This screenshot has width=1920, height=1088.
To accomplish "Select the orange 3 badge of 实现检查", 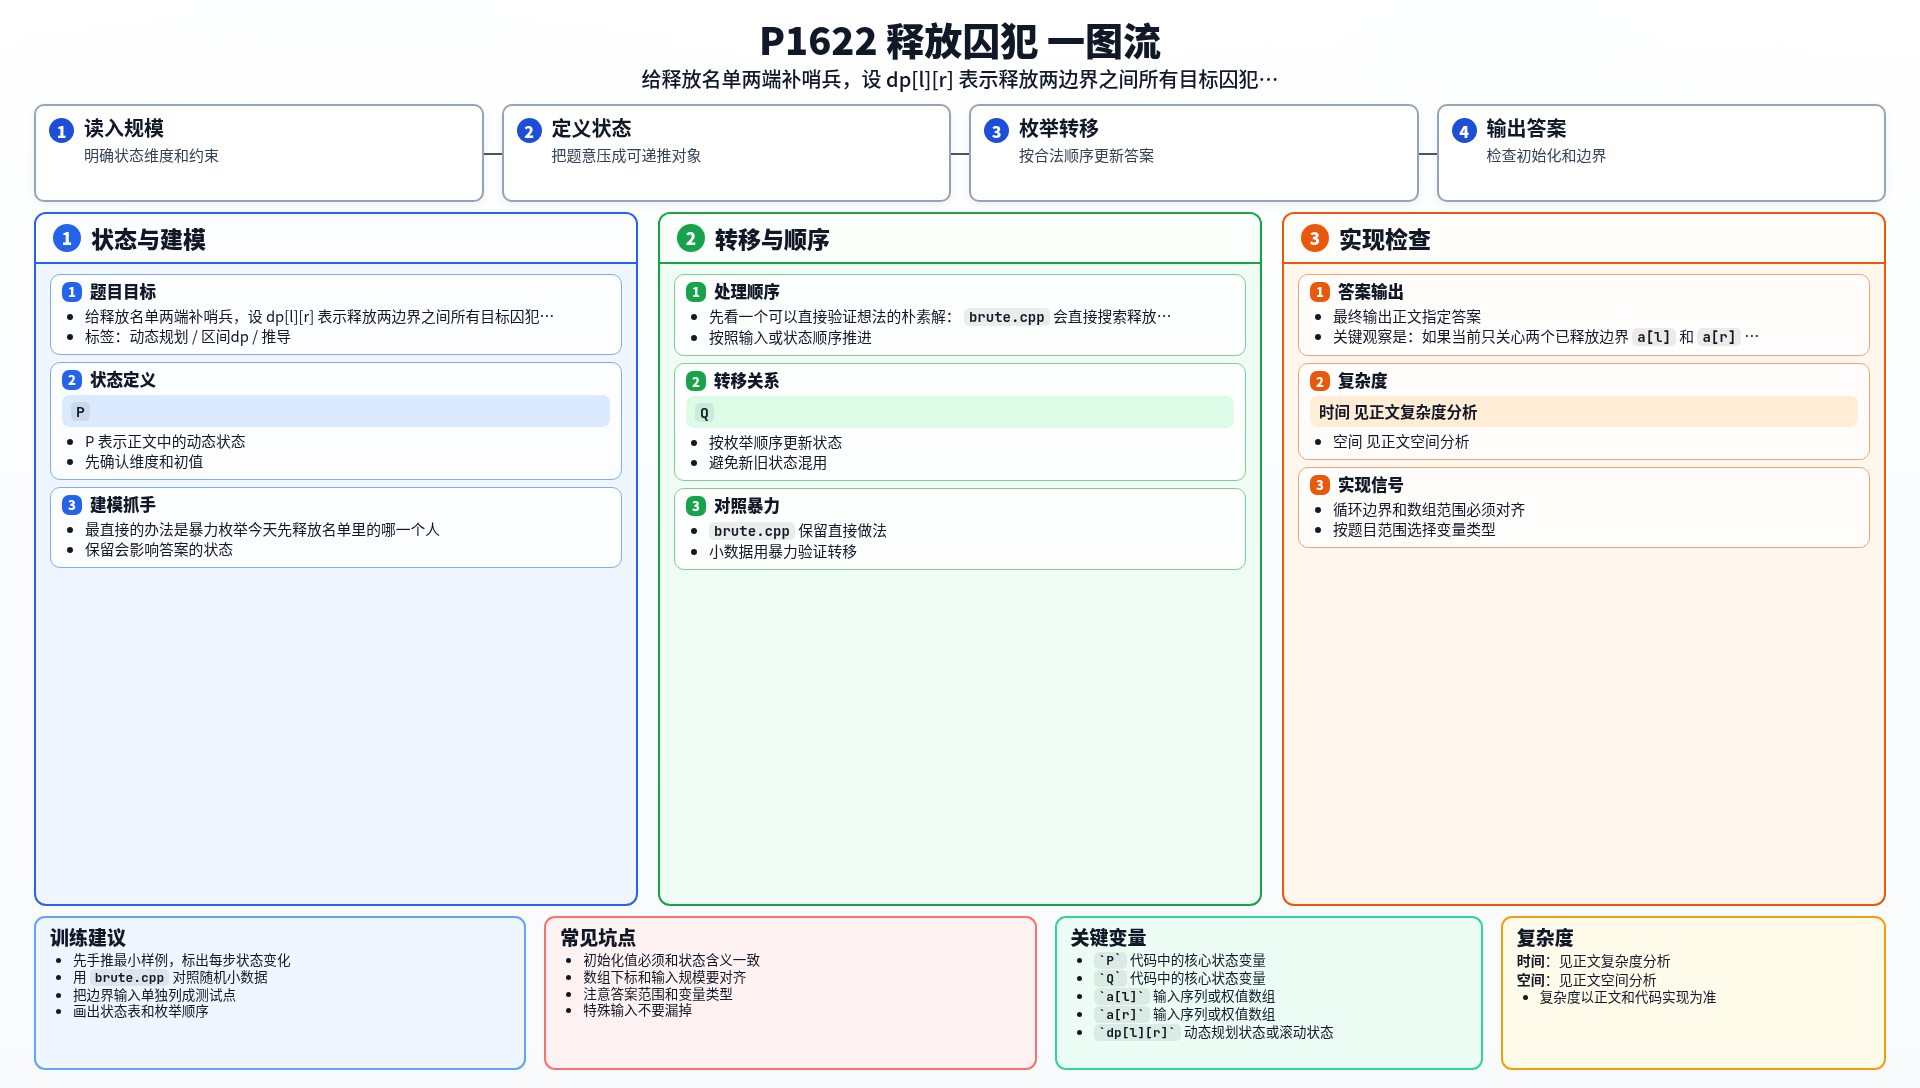I will [1315, 238].
